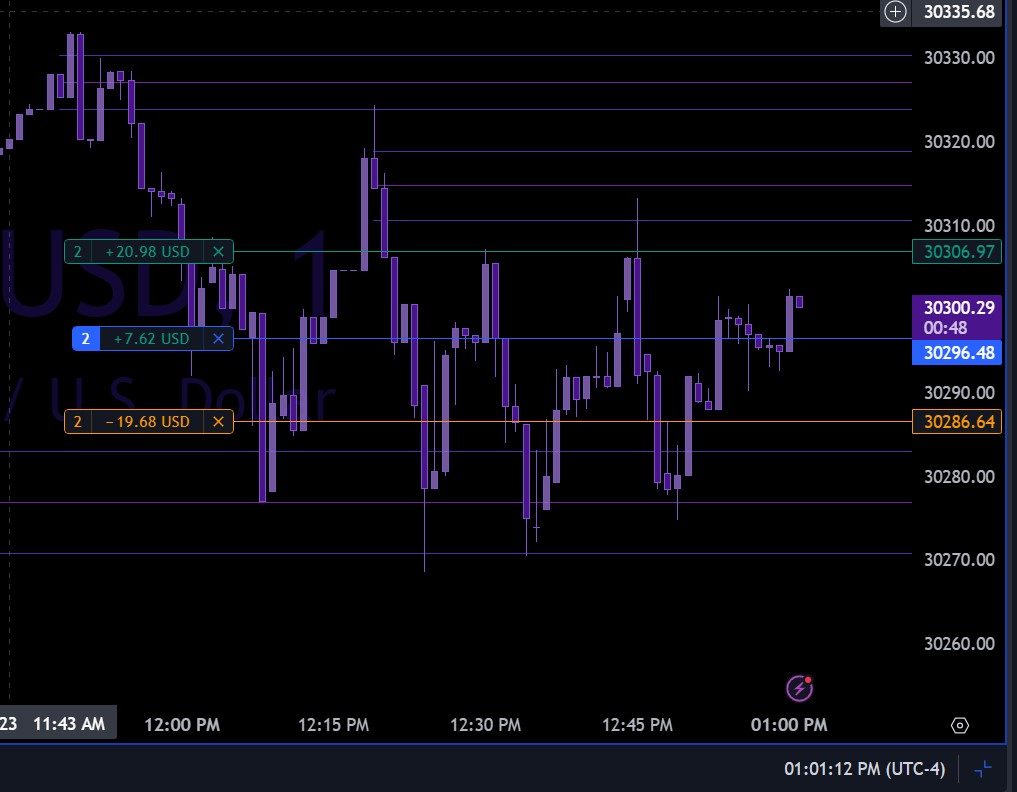Close the take-profit order +20.98 USD
This screenshot has height=792, width=1017.
click(219, 252)
